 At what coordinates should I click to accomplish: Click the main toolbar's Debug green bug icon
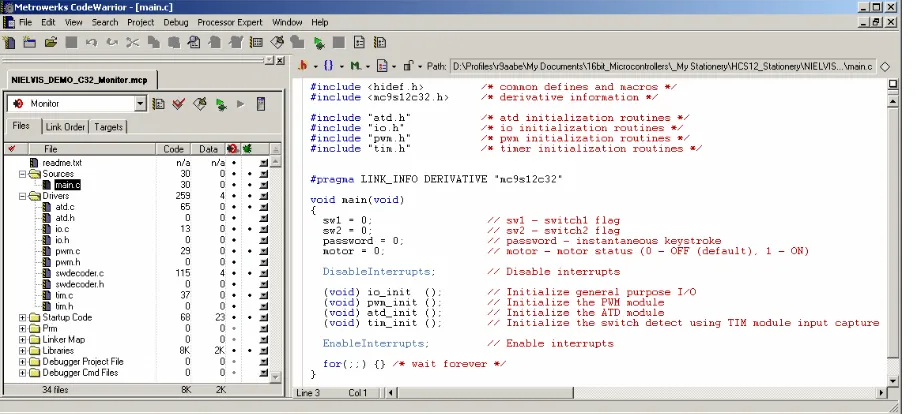[x=319, y=42]
